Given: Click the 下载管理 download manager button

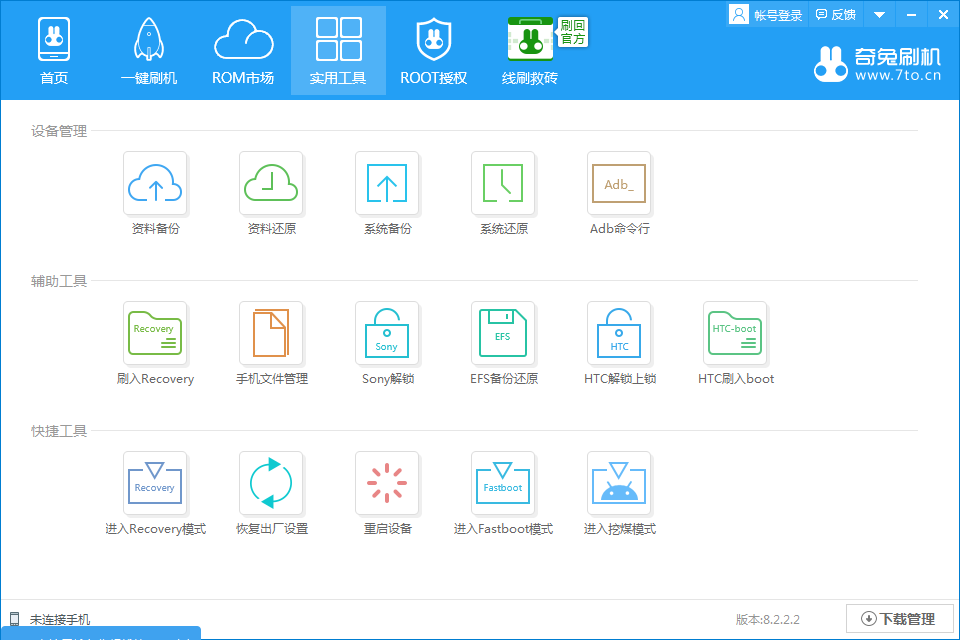Looking at the screenshot, I should [x=899, y=618].
